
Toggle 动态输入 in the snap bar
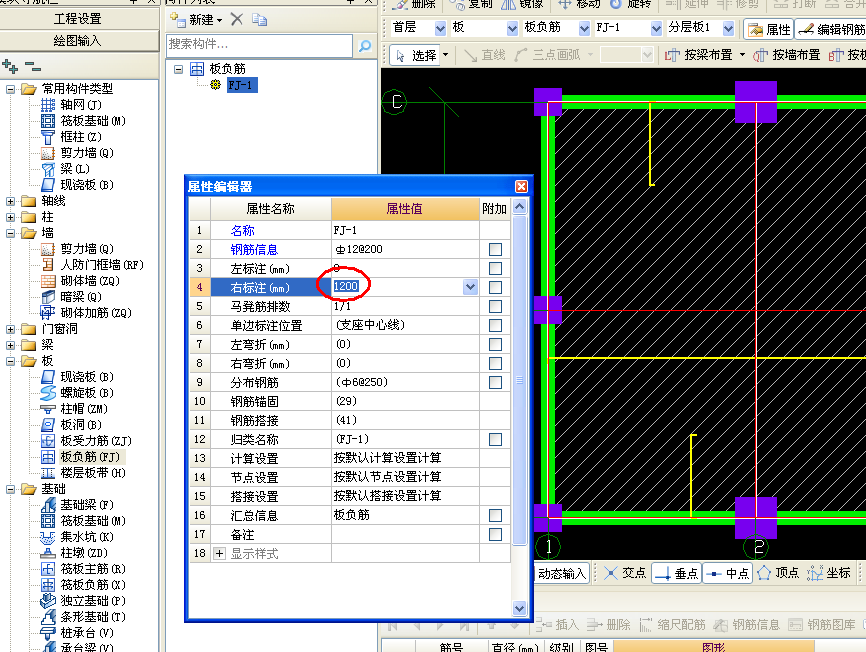[562, 574]
